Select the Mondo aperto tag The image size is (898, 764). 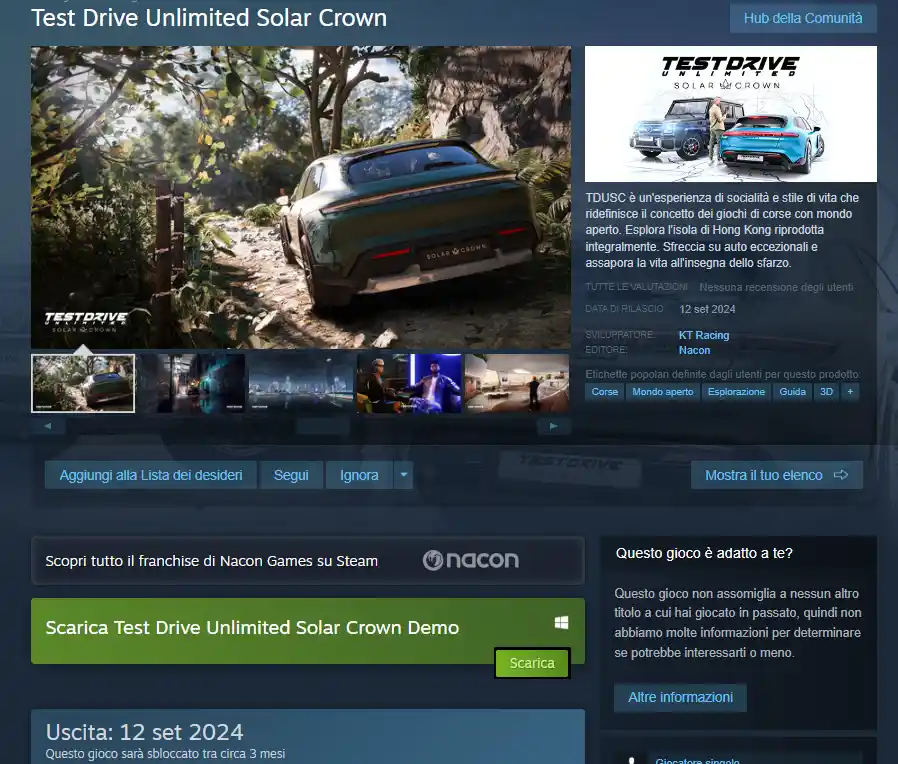coord(663,392)
